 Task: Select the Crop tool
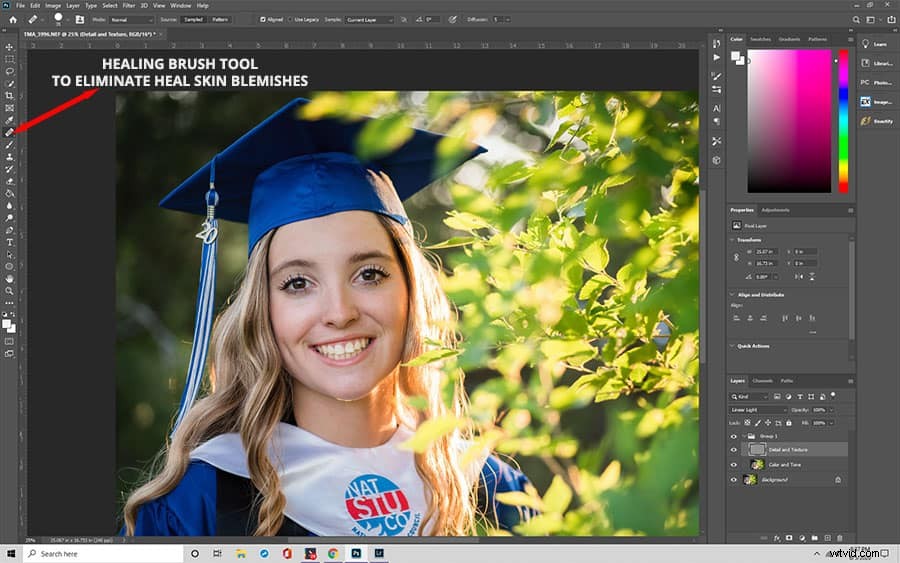point(9,96)
